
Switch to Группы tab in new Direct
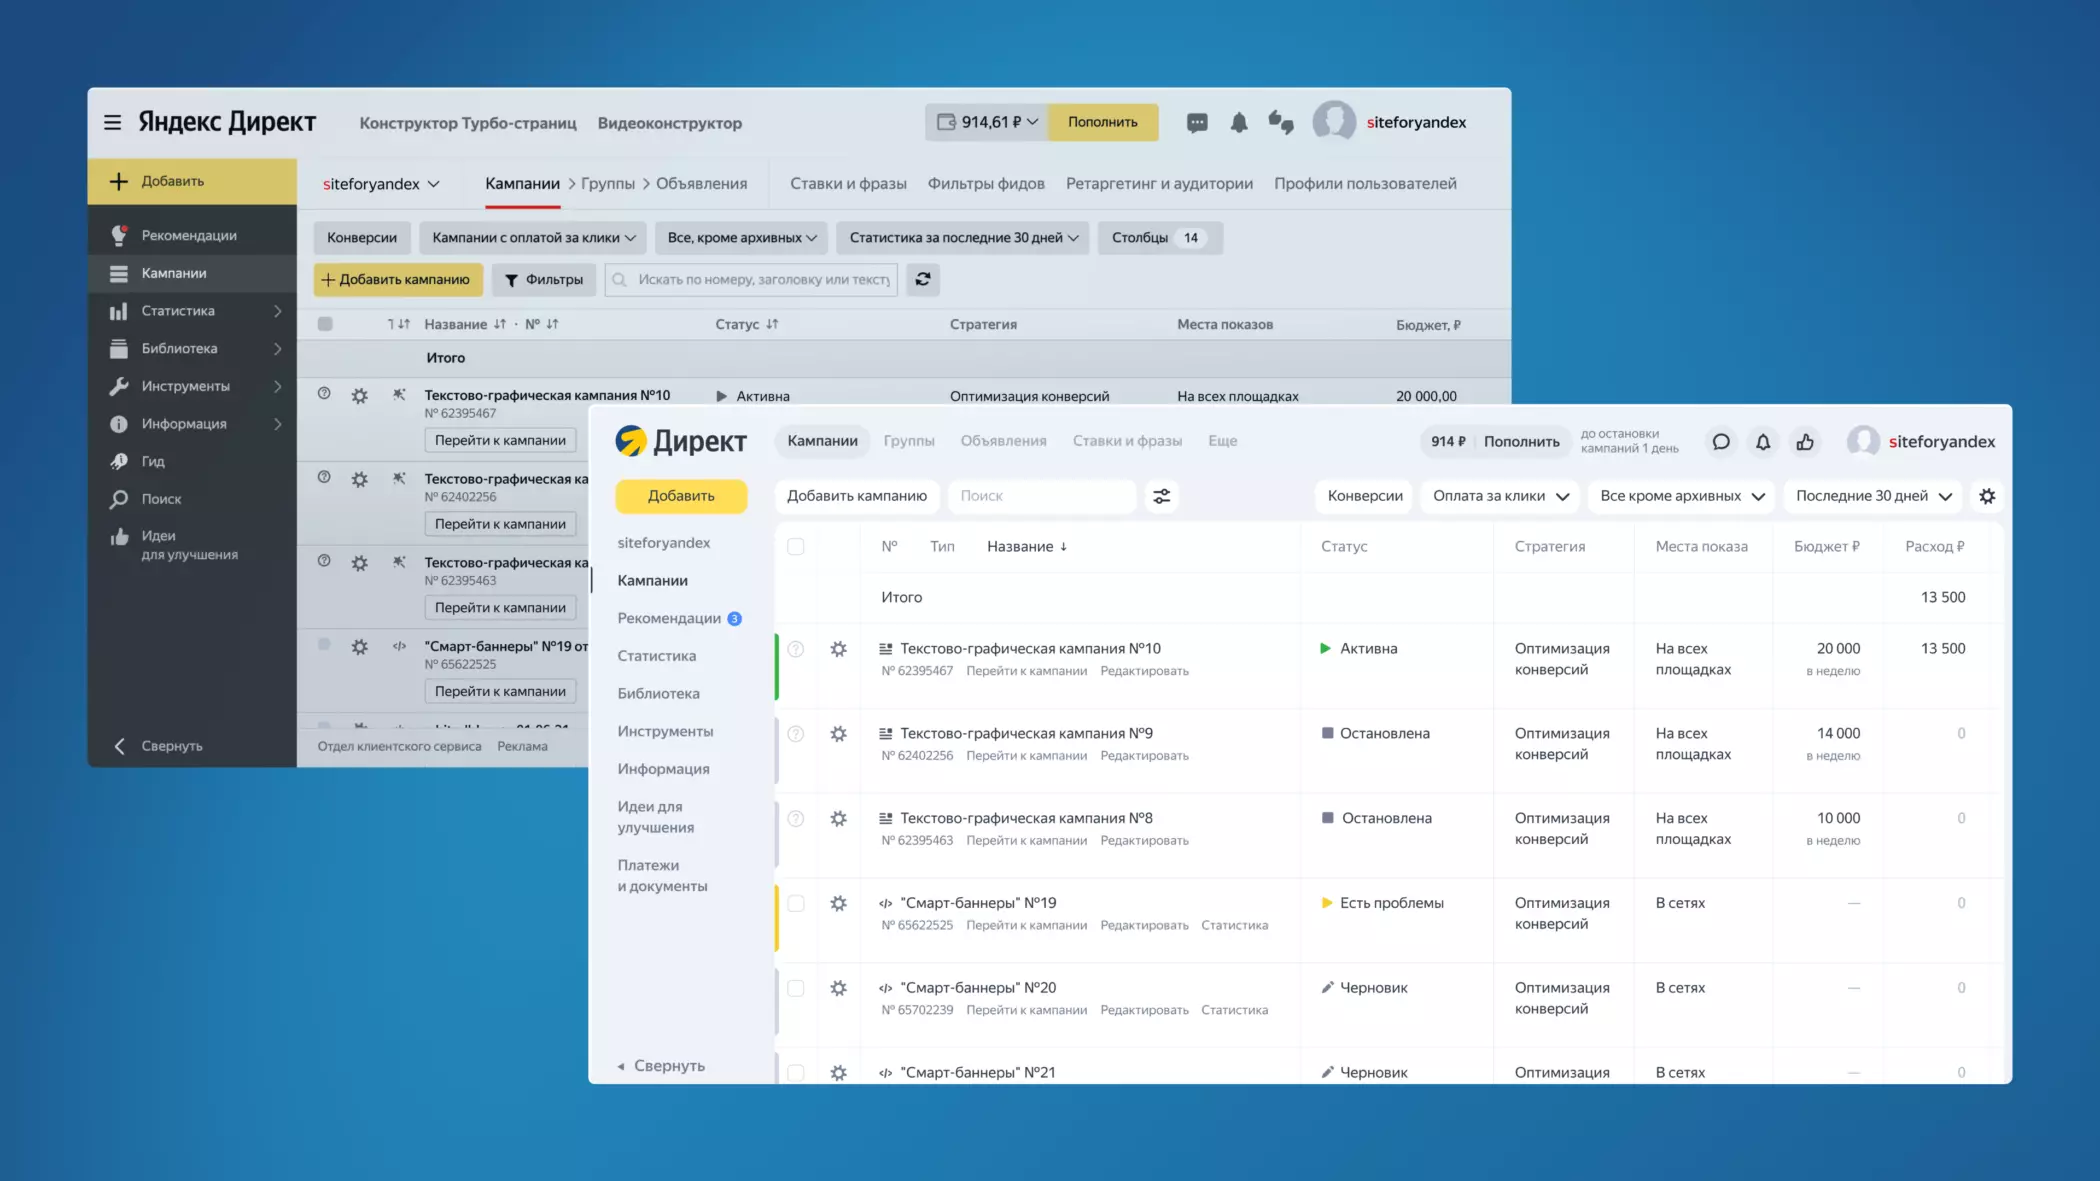pyautogui.click(x=909, y=441)
